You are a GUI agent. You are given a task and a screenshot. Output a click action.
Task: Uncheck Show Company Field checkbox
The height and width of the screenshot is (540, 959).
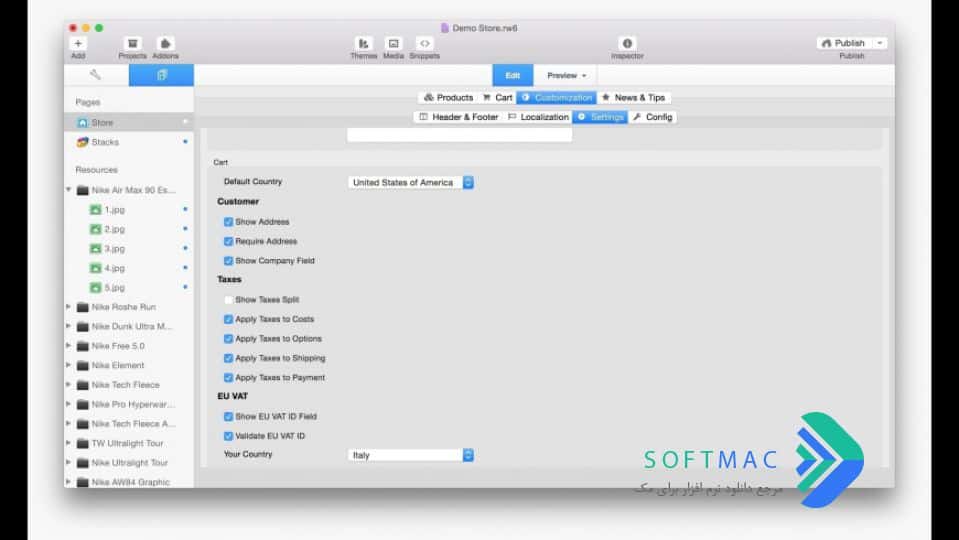pos(228,261)
